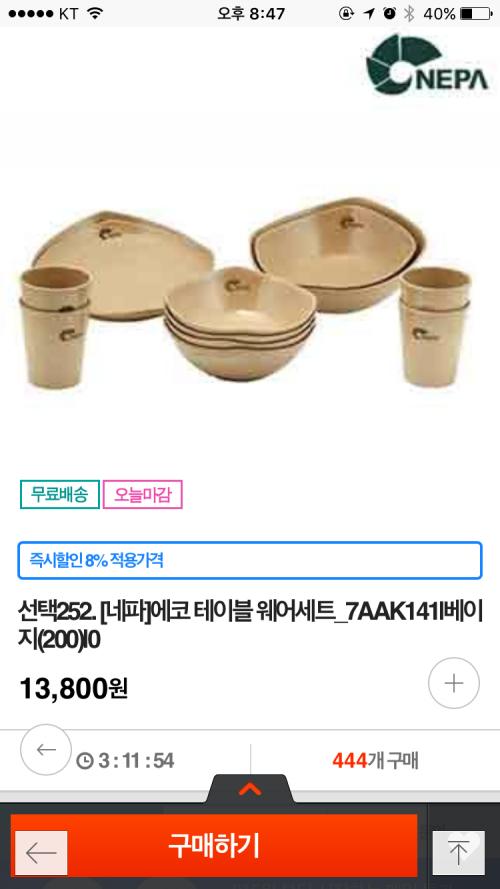Tap the Wi-Fi icon in the status bar
The image size is (500, 889).
click(95, 14)
